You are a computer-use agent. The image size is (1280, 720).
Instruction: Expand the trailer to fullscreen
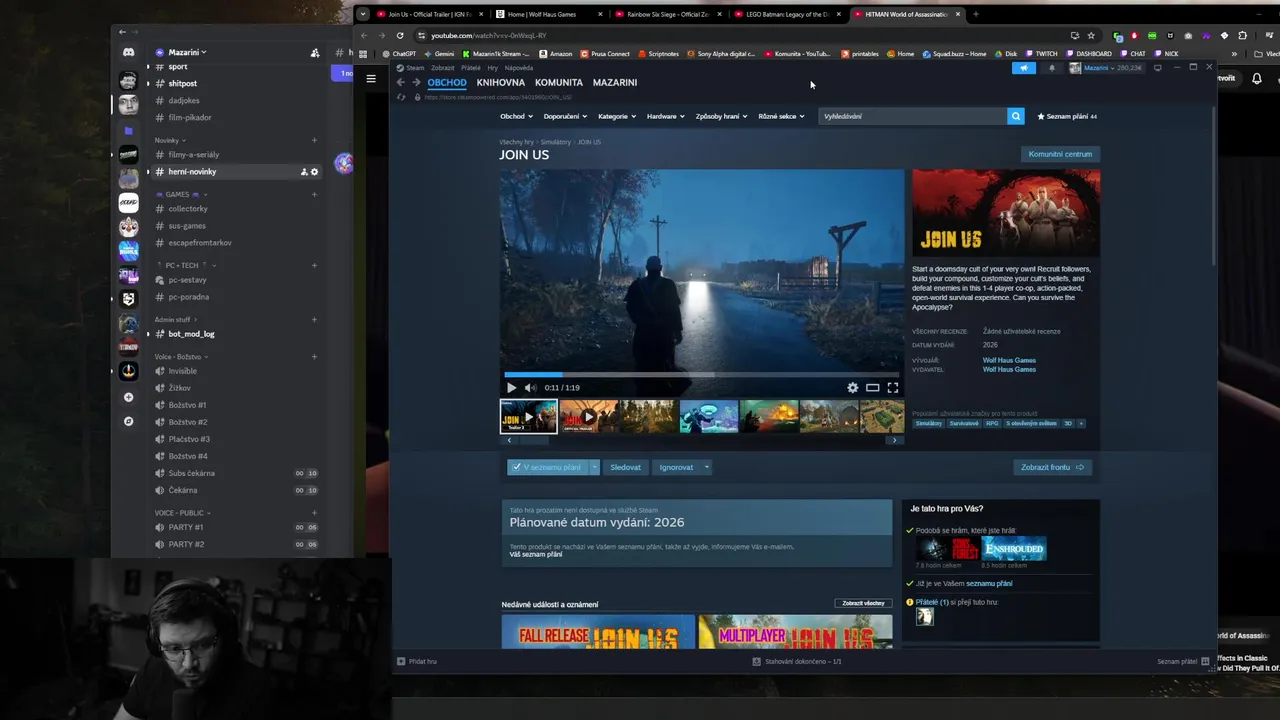[x=893, y=388]
